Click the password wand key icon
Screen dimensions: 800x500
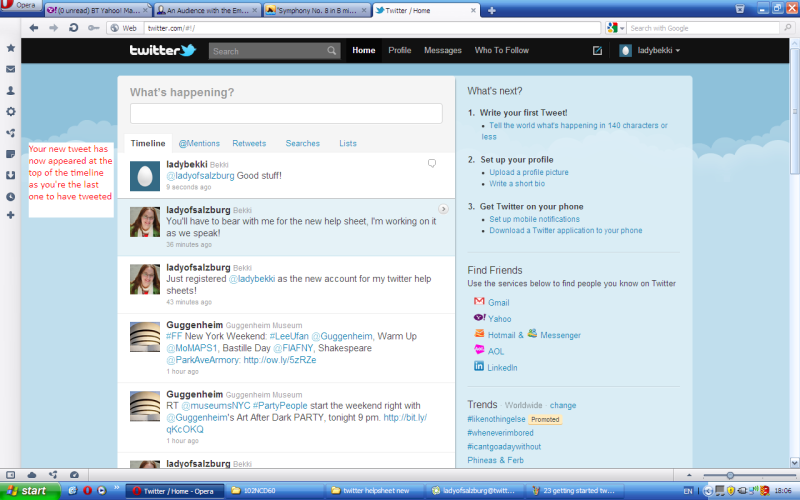click(93, 28)
